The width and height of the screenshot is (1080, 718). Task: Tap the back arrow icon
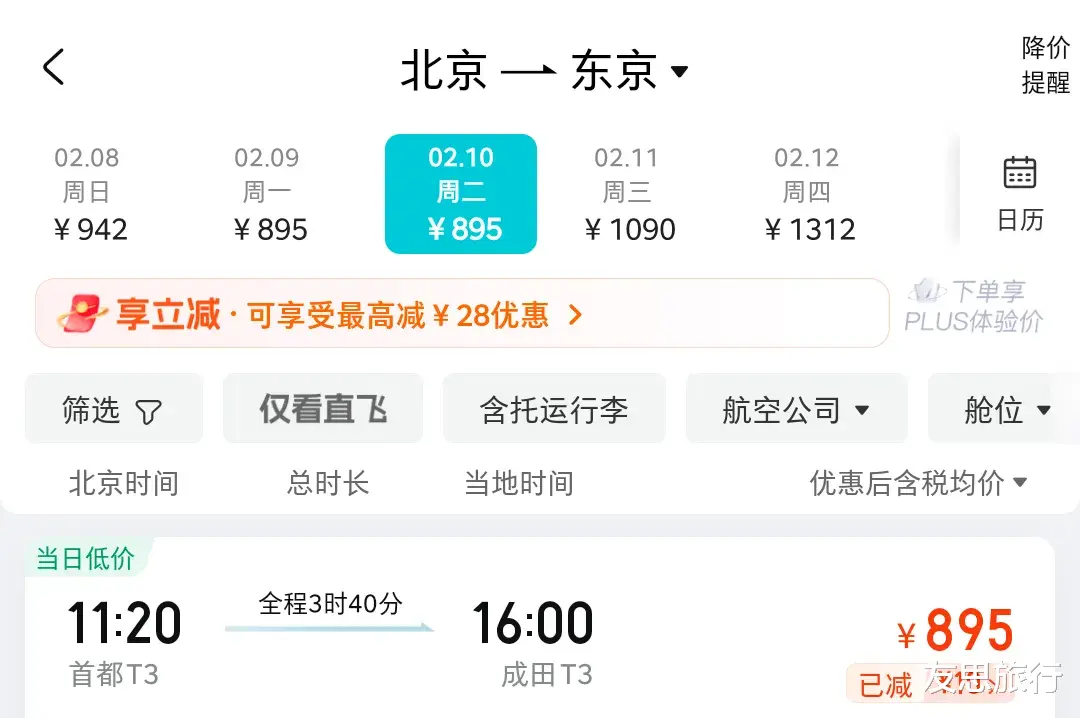(x=54, y=68)
